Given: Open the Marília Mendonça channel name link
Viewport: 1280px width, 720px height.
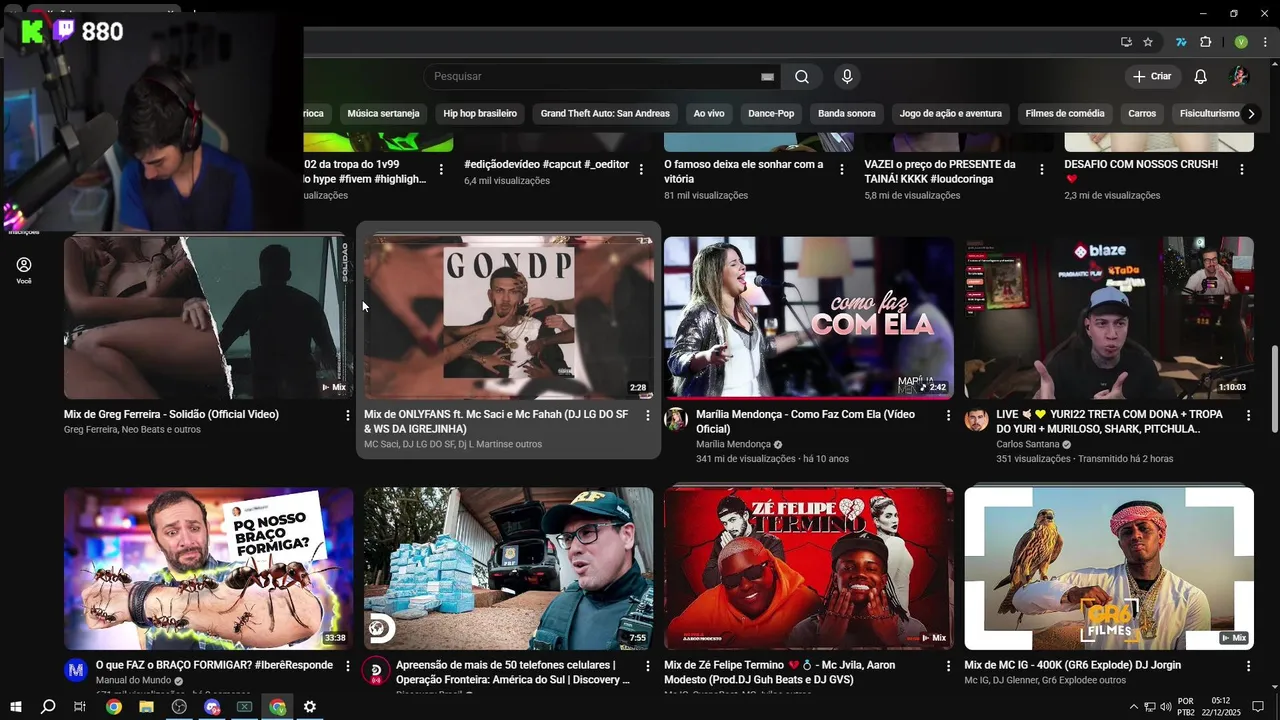Looking at the screenshot, I should coord(733,444).
